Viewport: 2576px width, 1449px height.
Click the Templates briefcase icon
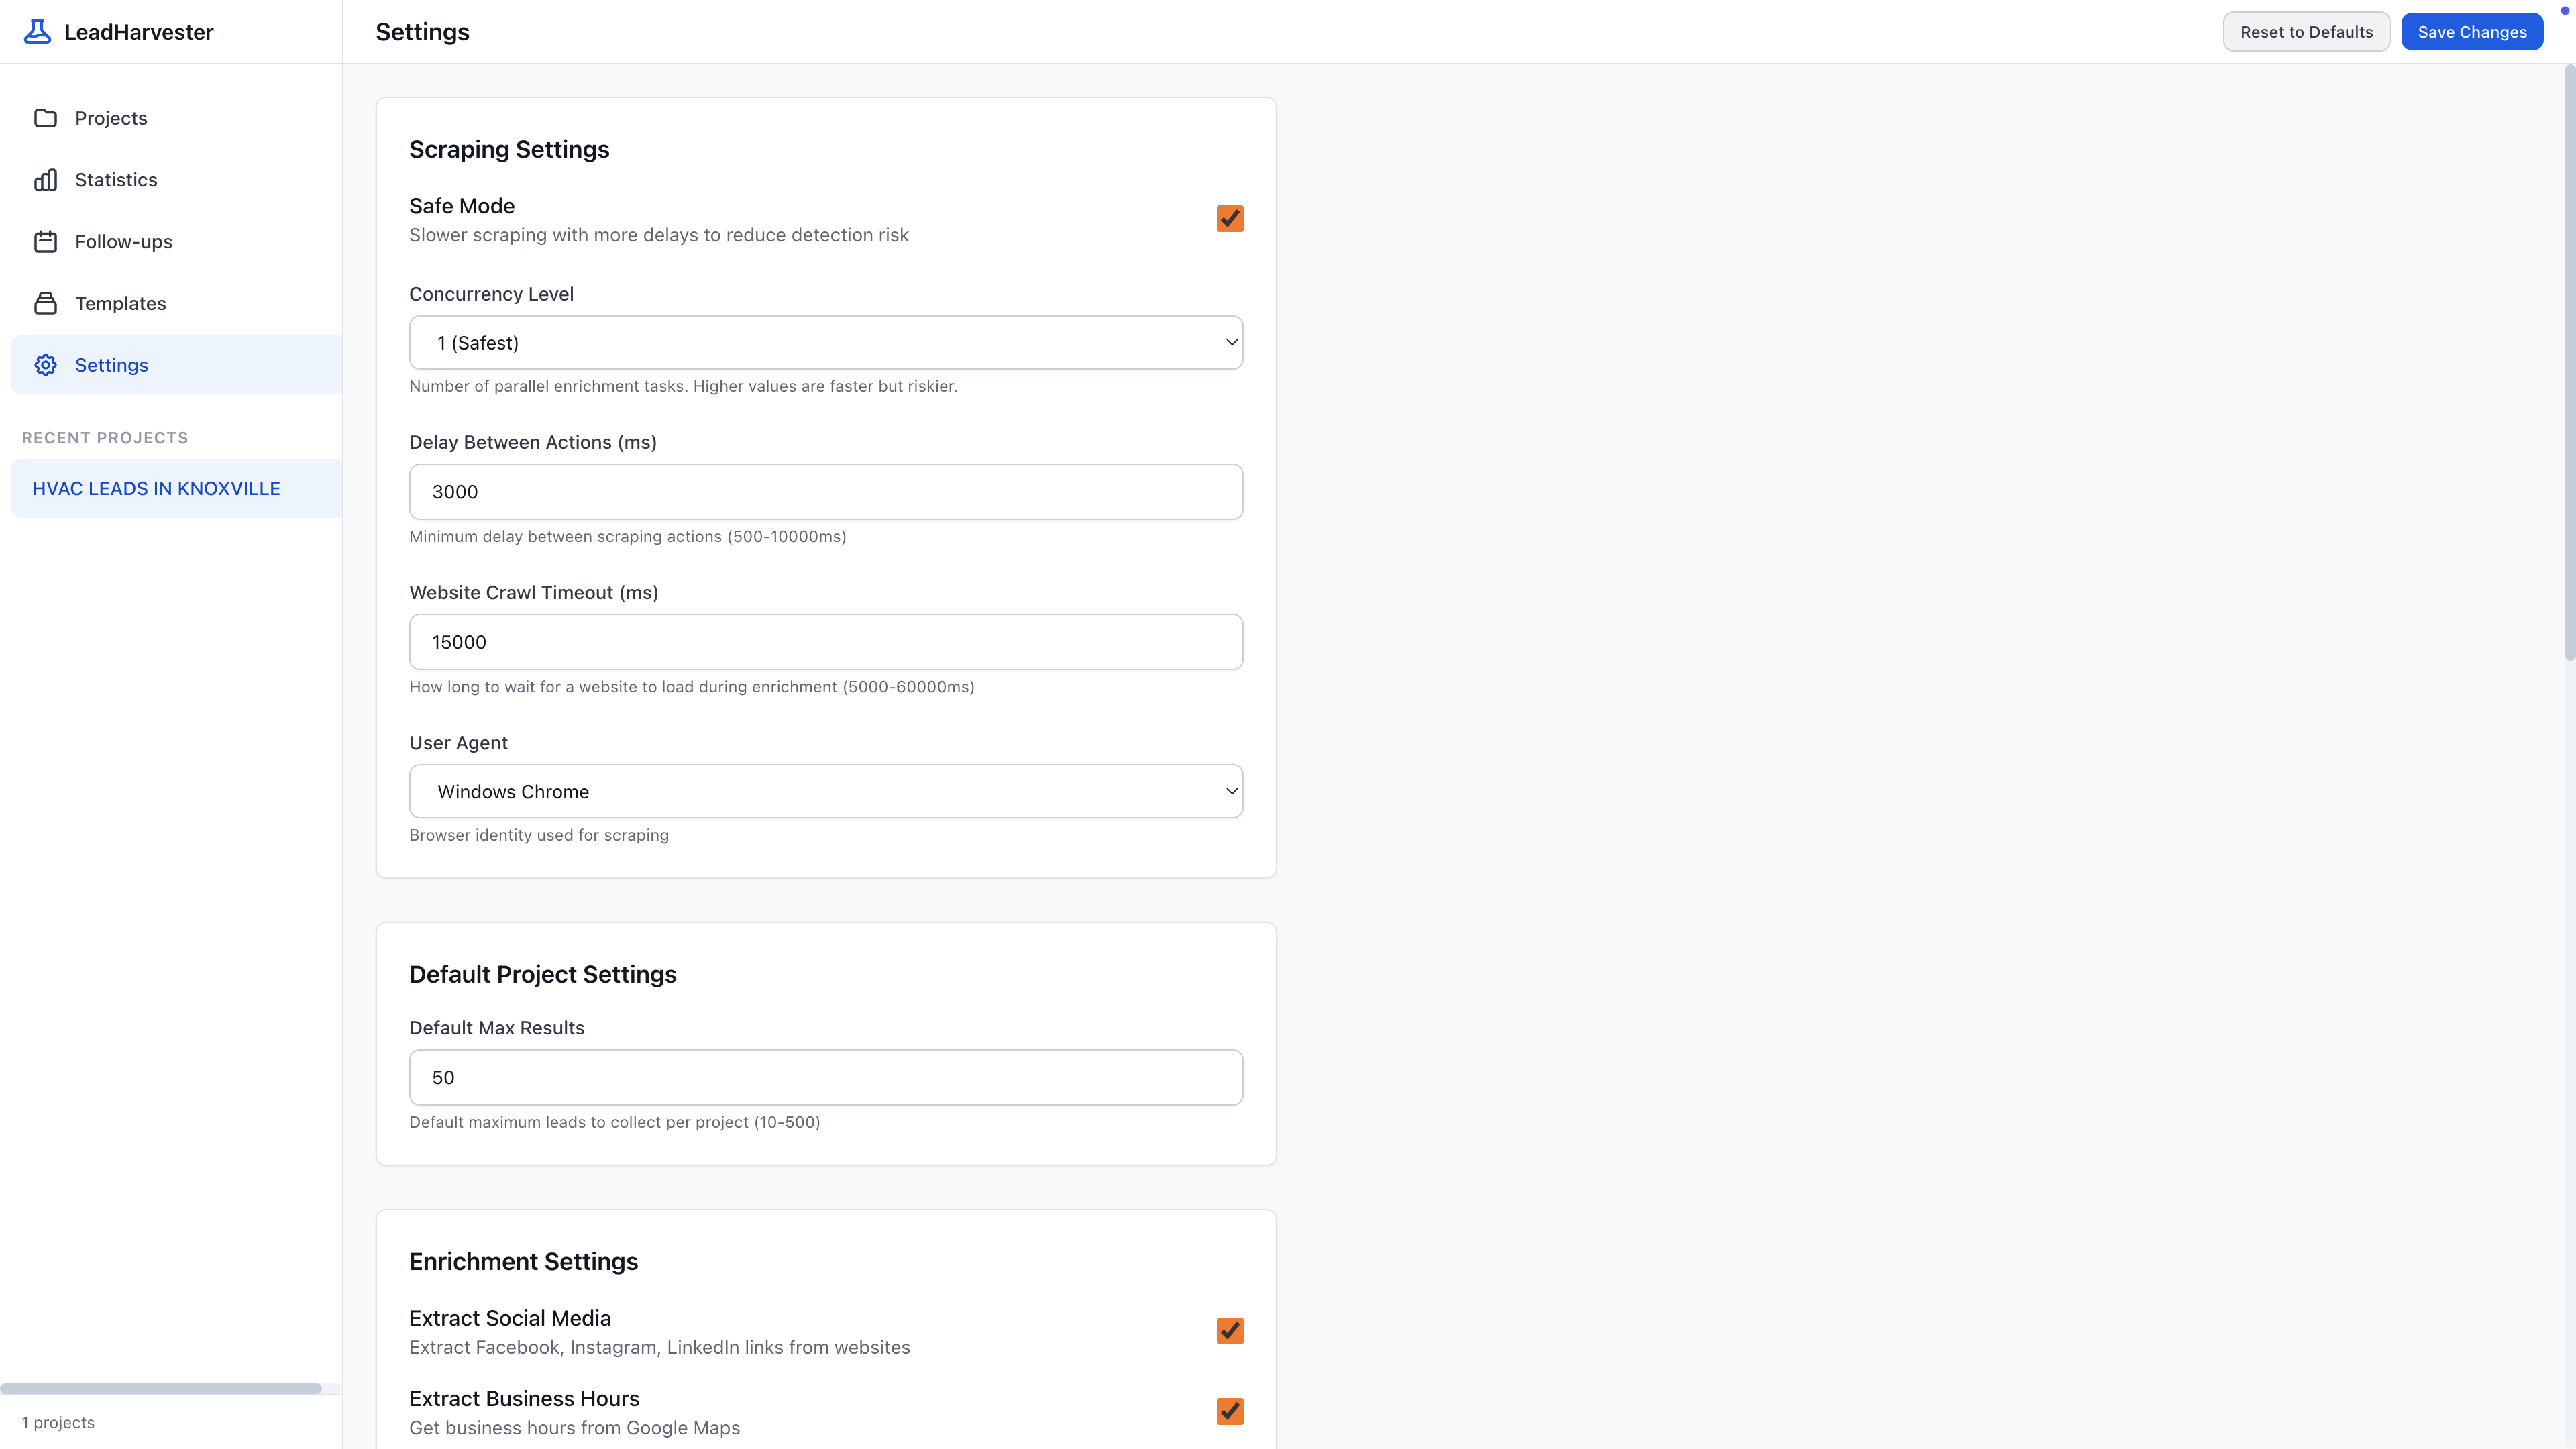point(45,303)
